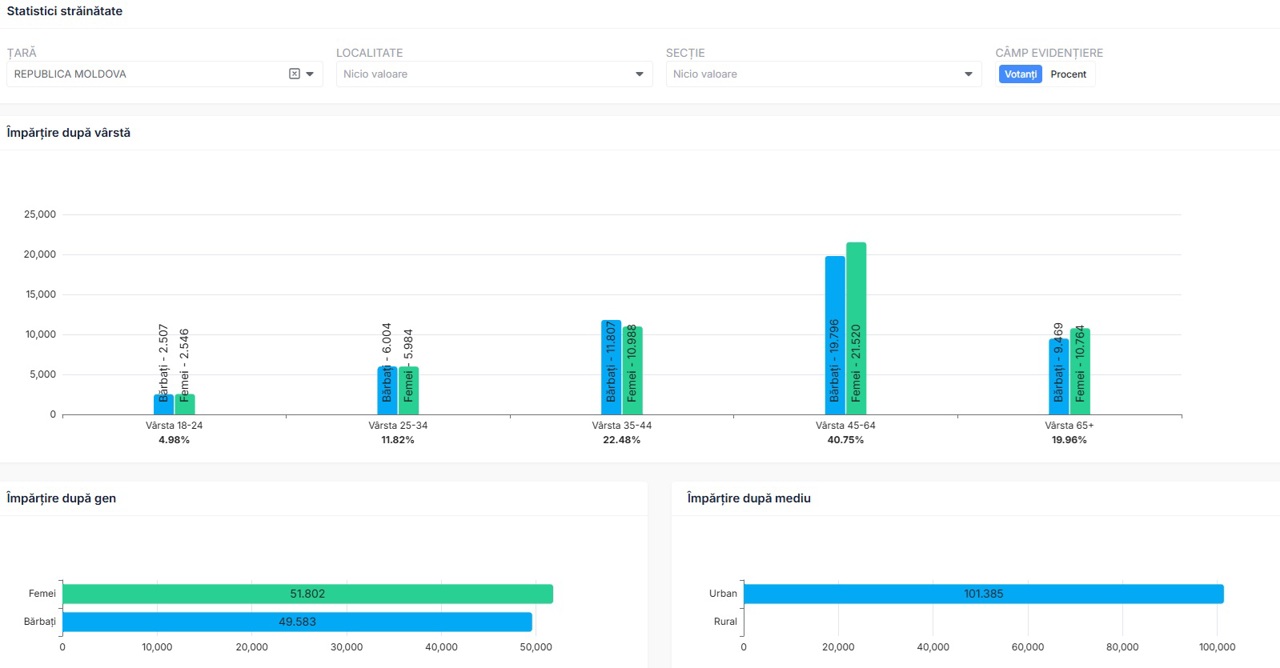Expand the SECȚIE dropdown
The width and height of the screenshot is (1280, 668).
pos(968,74)
